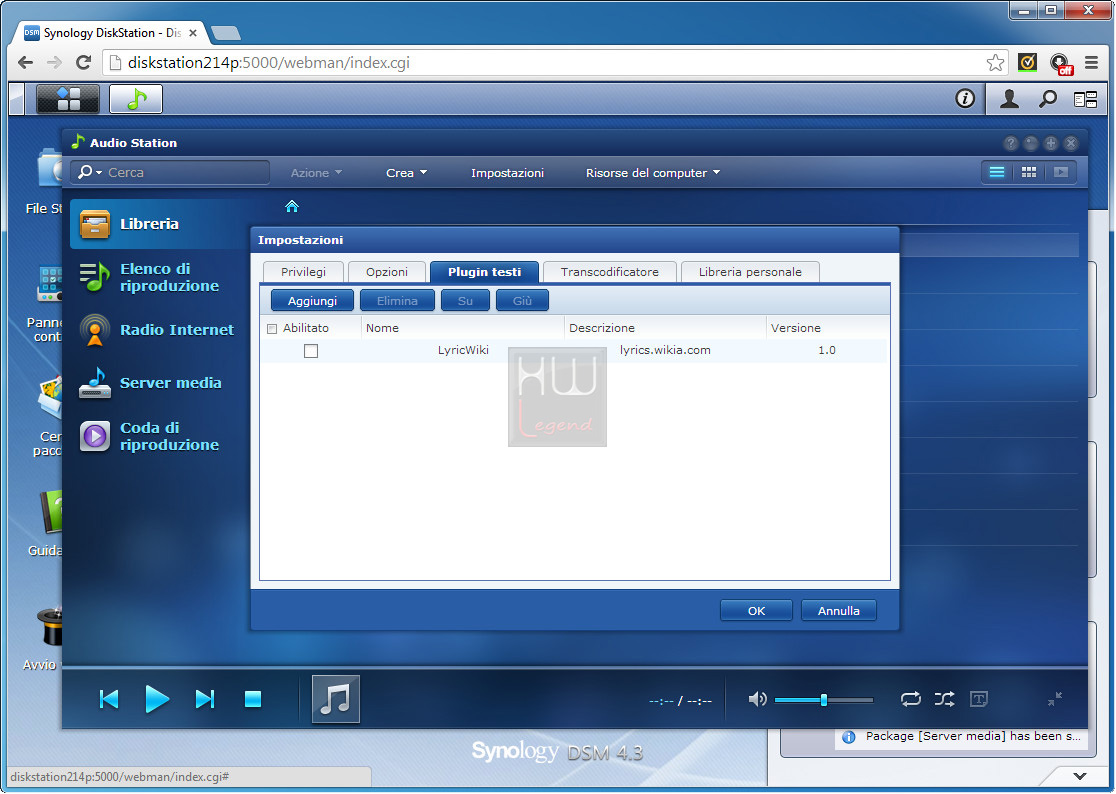Switch to cover flow view
This screenshot has height=794, width=1116.
(x=1060, y=172)
